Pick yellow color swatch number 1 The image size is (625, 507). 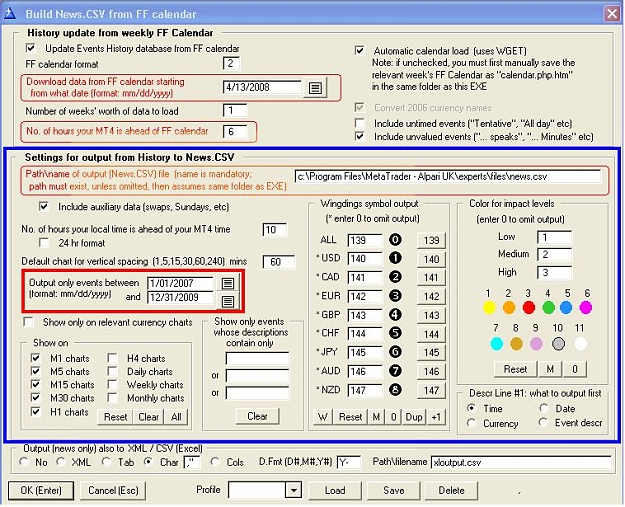pos(489,308)
